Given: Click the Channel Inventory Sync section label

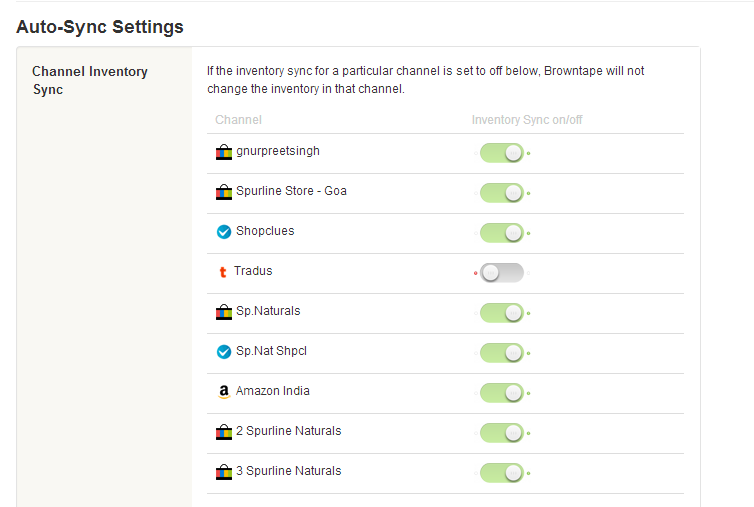Looking at the screenshot, I should 89,81.
